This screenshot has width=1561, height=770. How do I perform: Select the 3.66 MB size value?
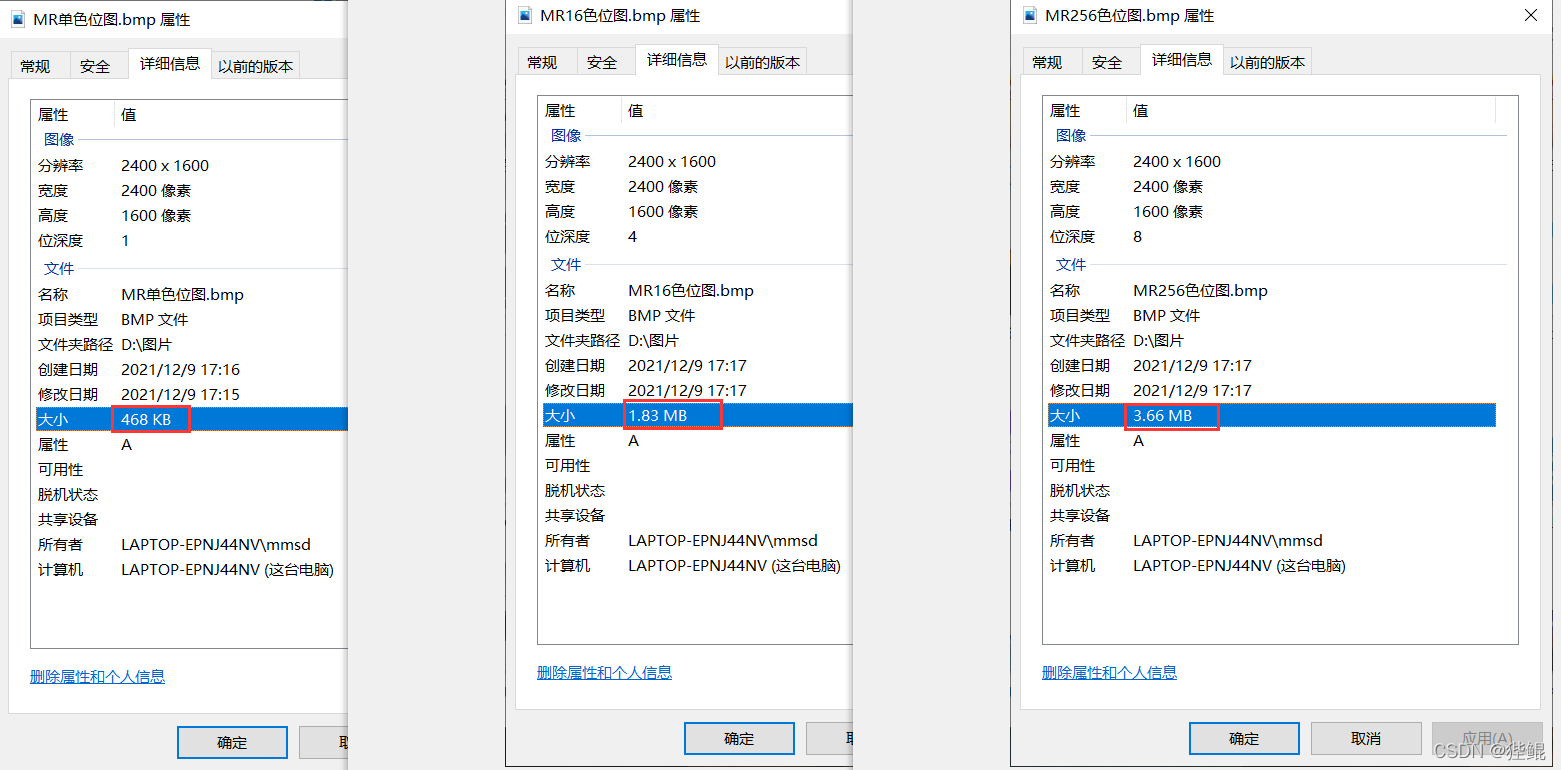pos(1162,416)
